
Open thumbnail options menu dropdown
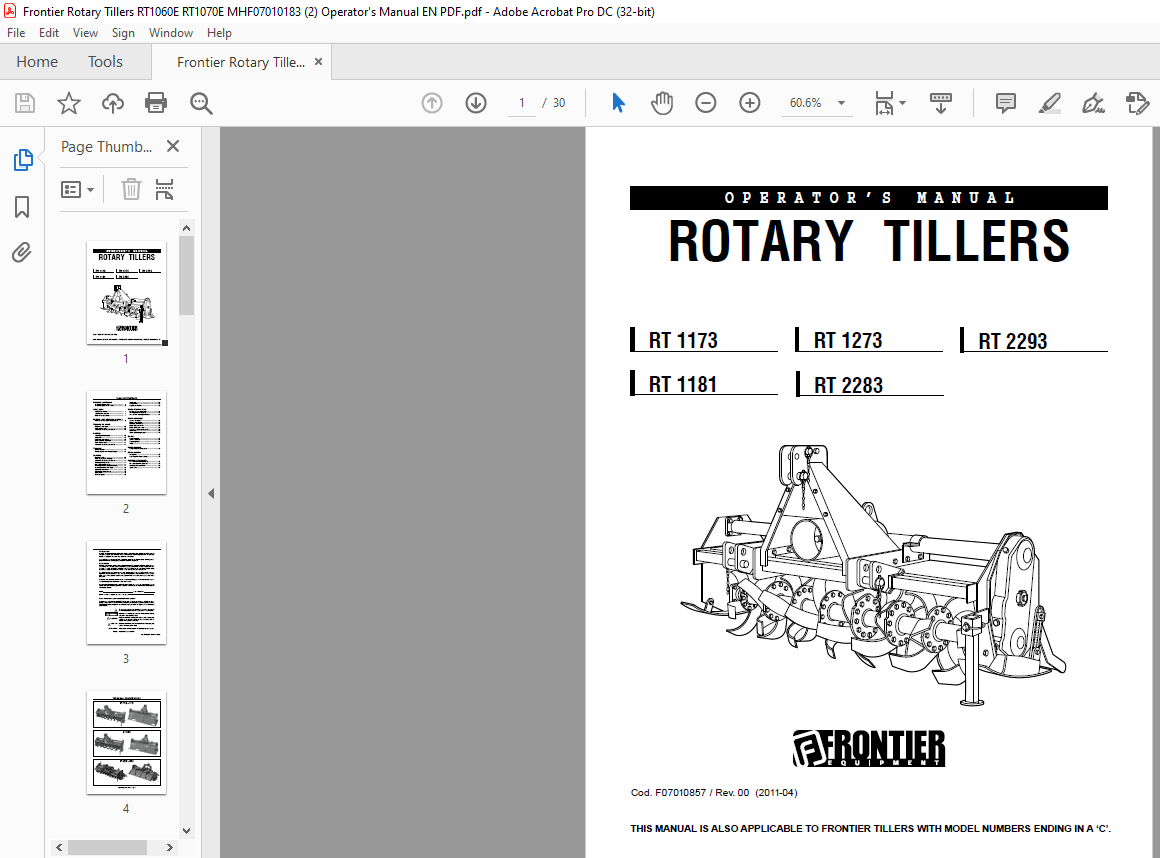coord(78,190)
